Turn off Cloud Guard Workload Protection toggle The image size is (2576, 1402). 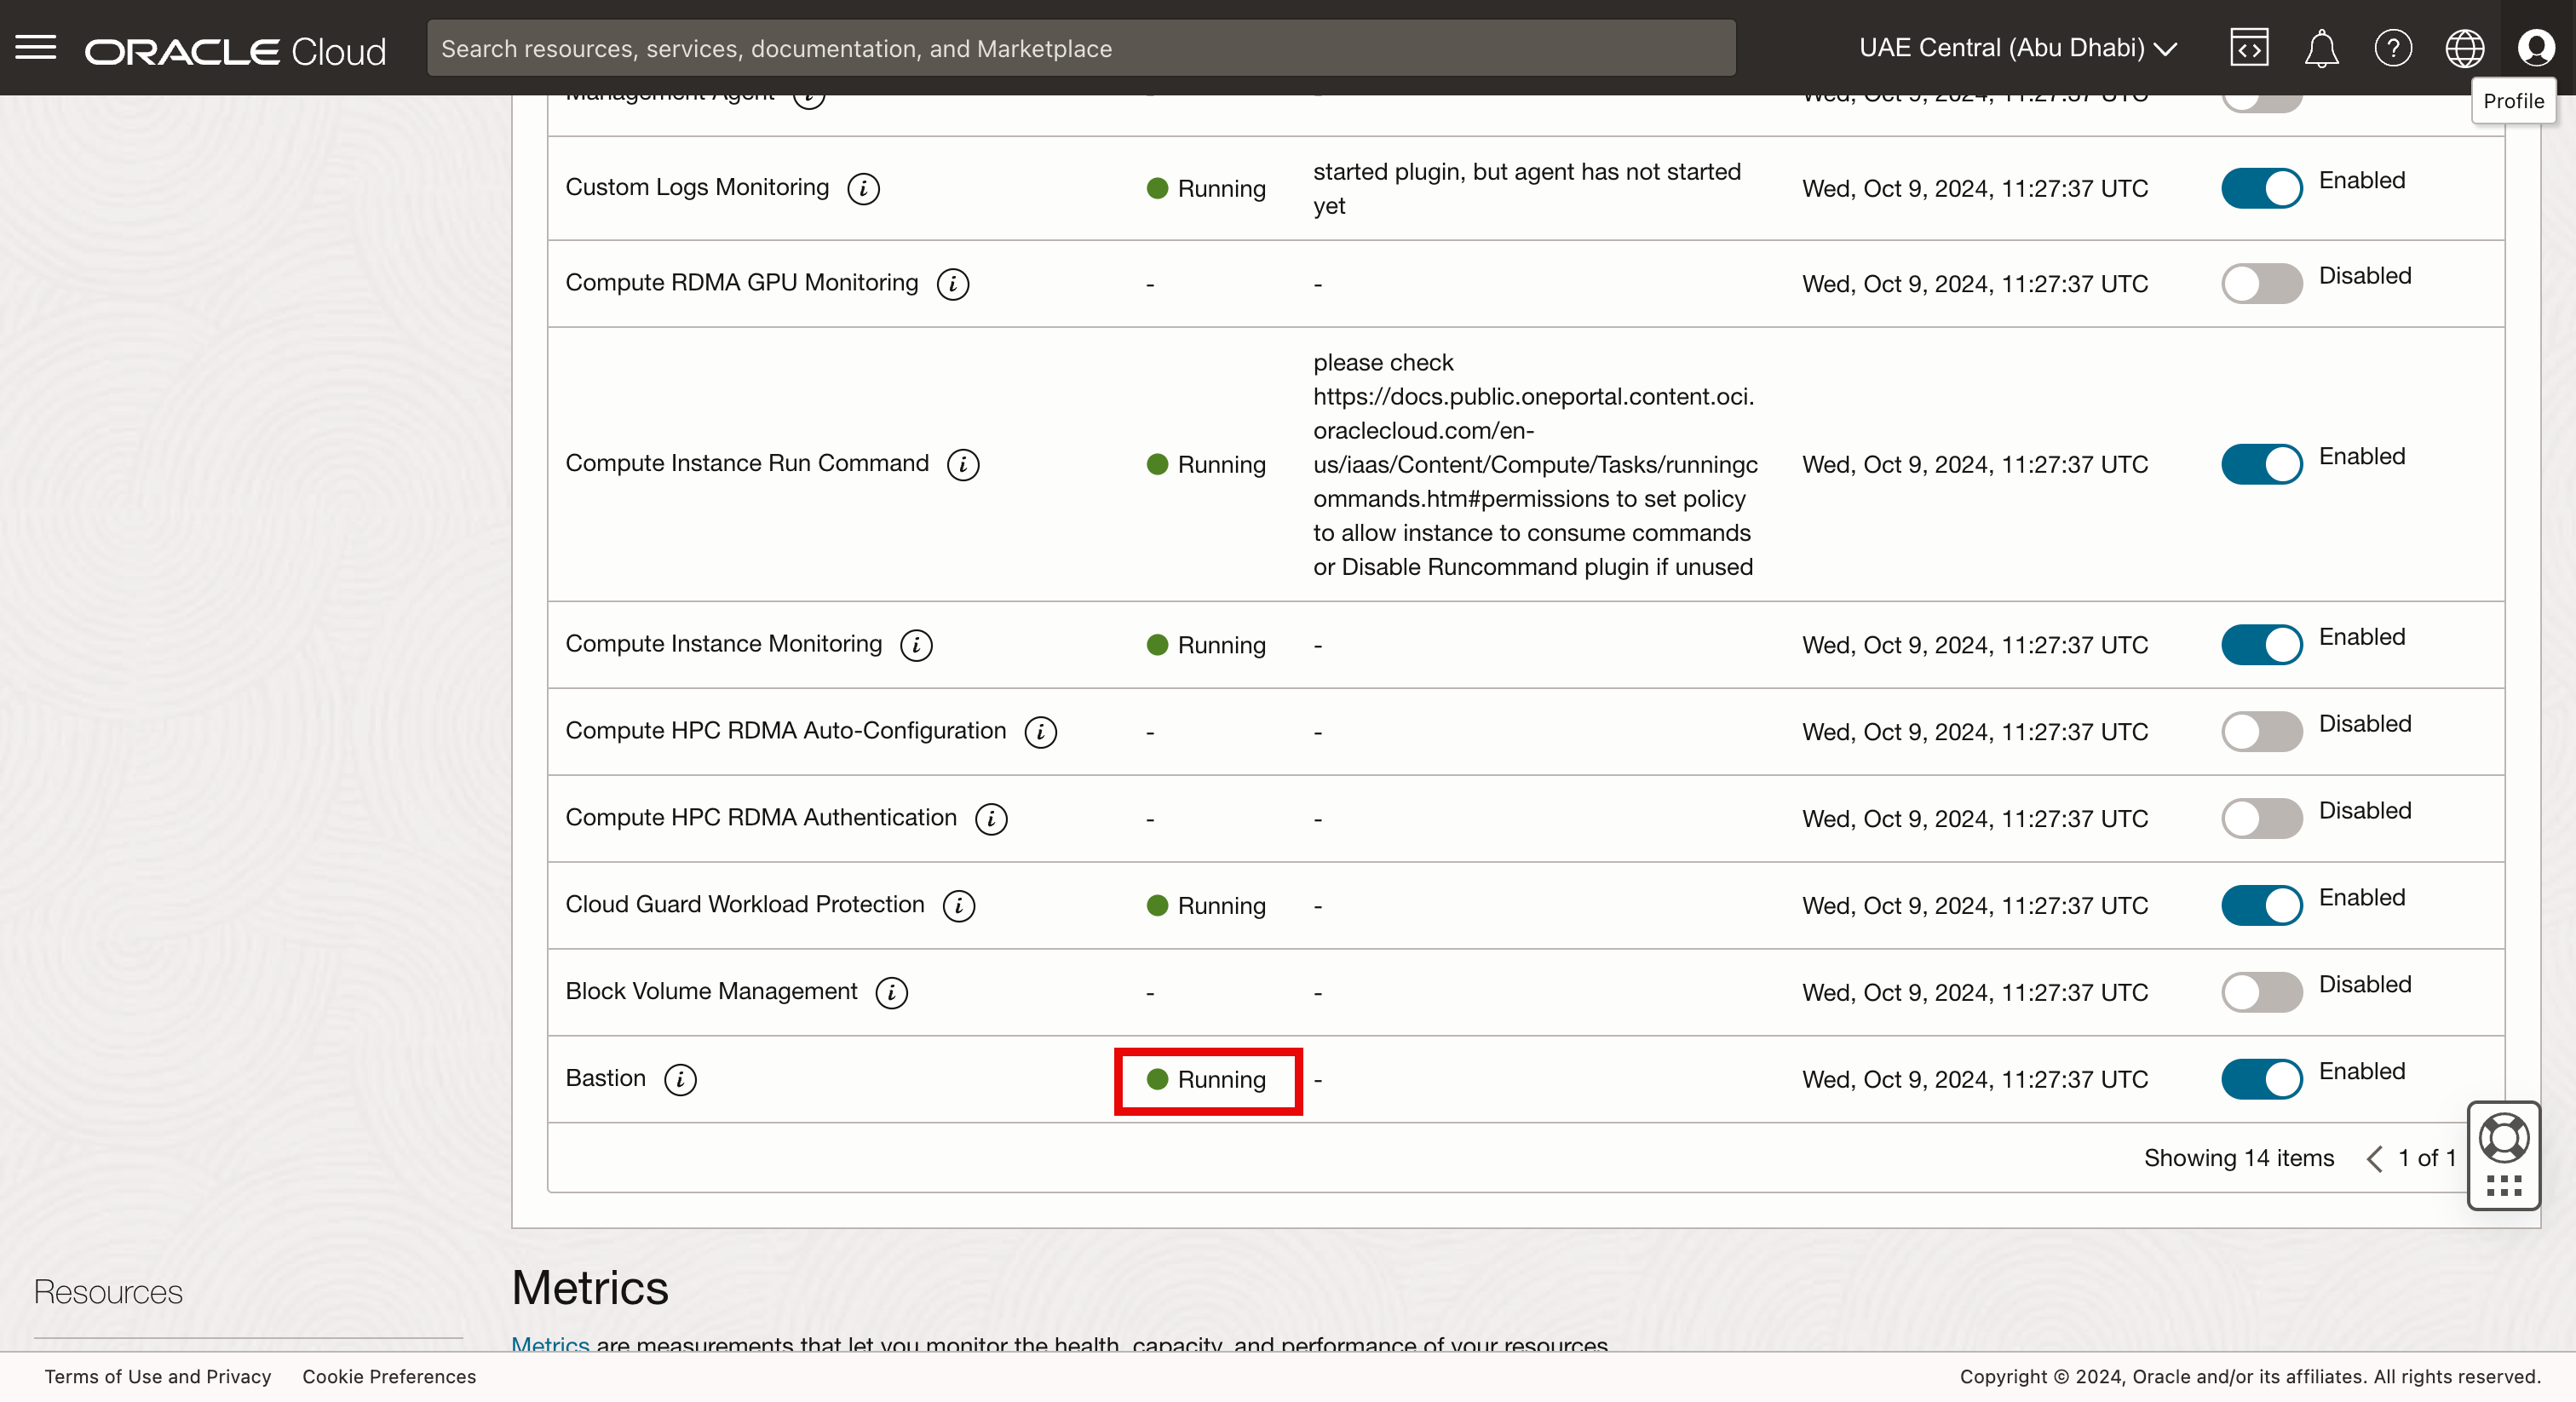tap(2261, 905)
